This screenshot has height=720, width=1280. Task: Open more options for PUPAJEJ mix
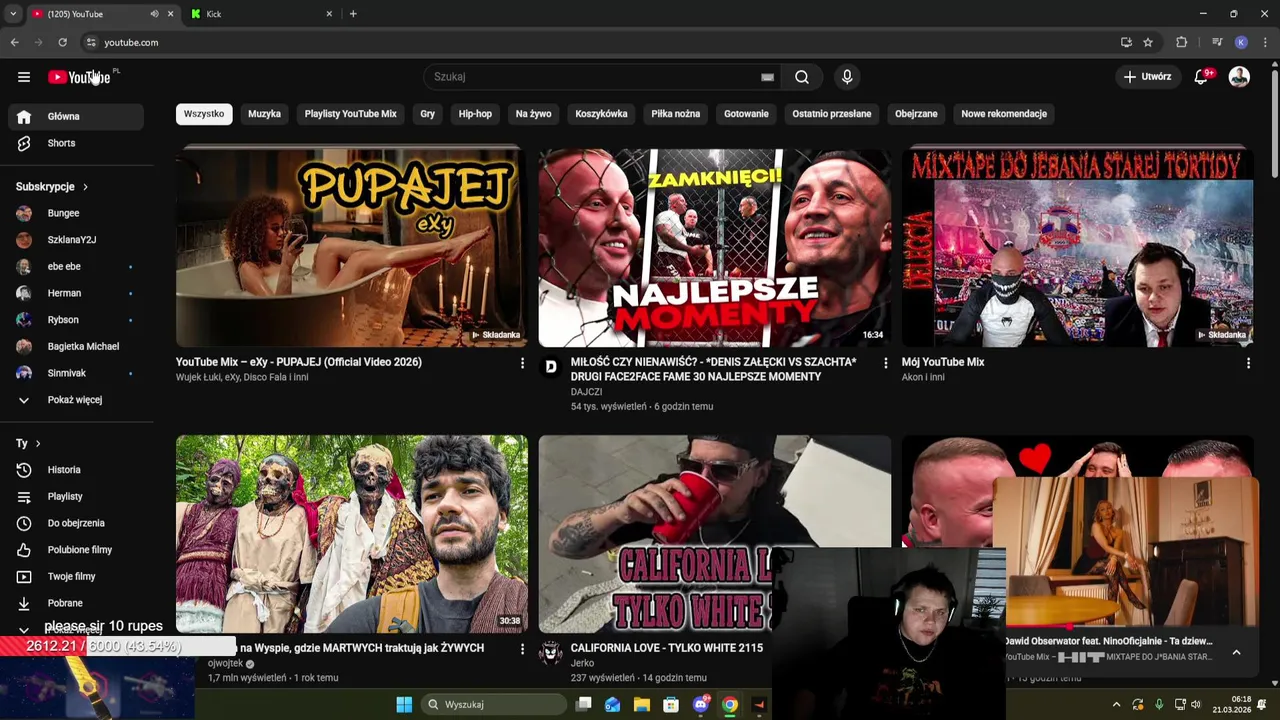521,363
